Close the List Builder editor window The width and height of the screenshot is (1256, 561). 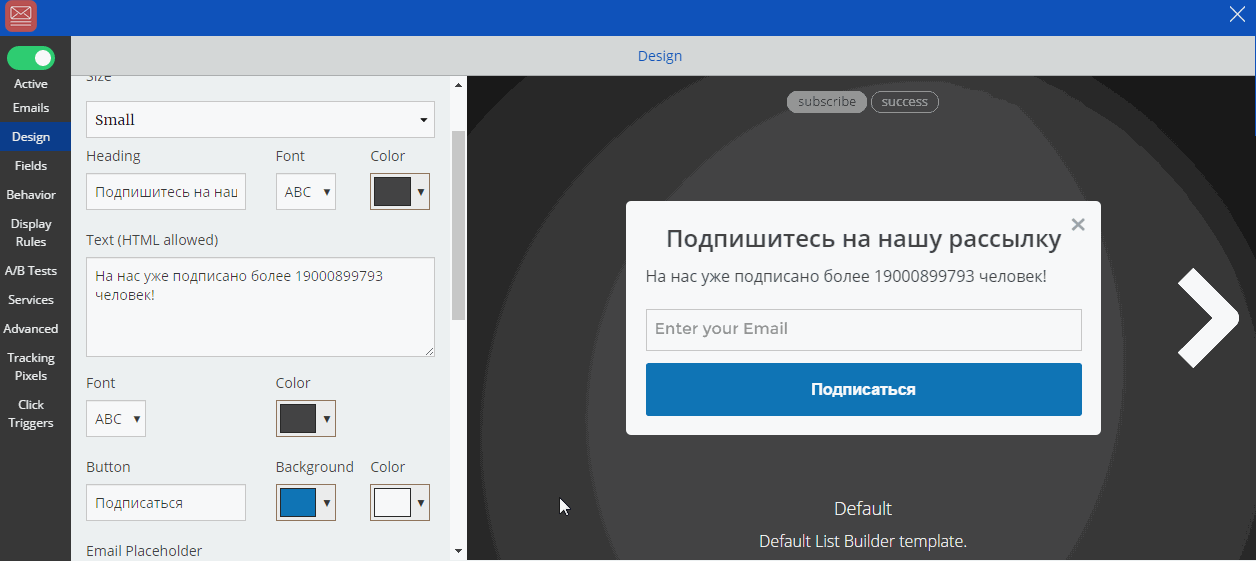1236,14
